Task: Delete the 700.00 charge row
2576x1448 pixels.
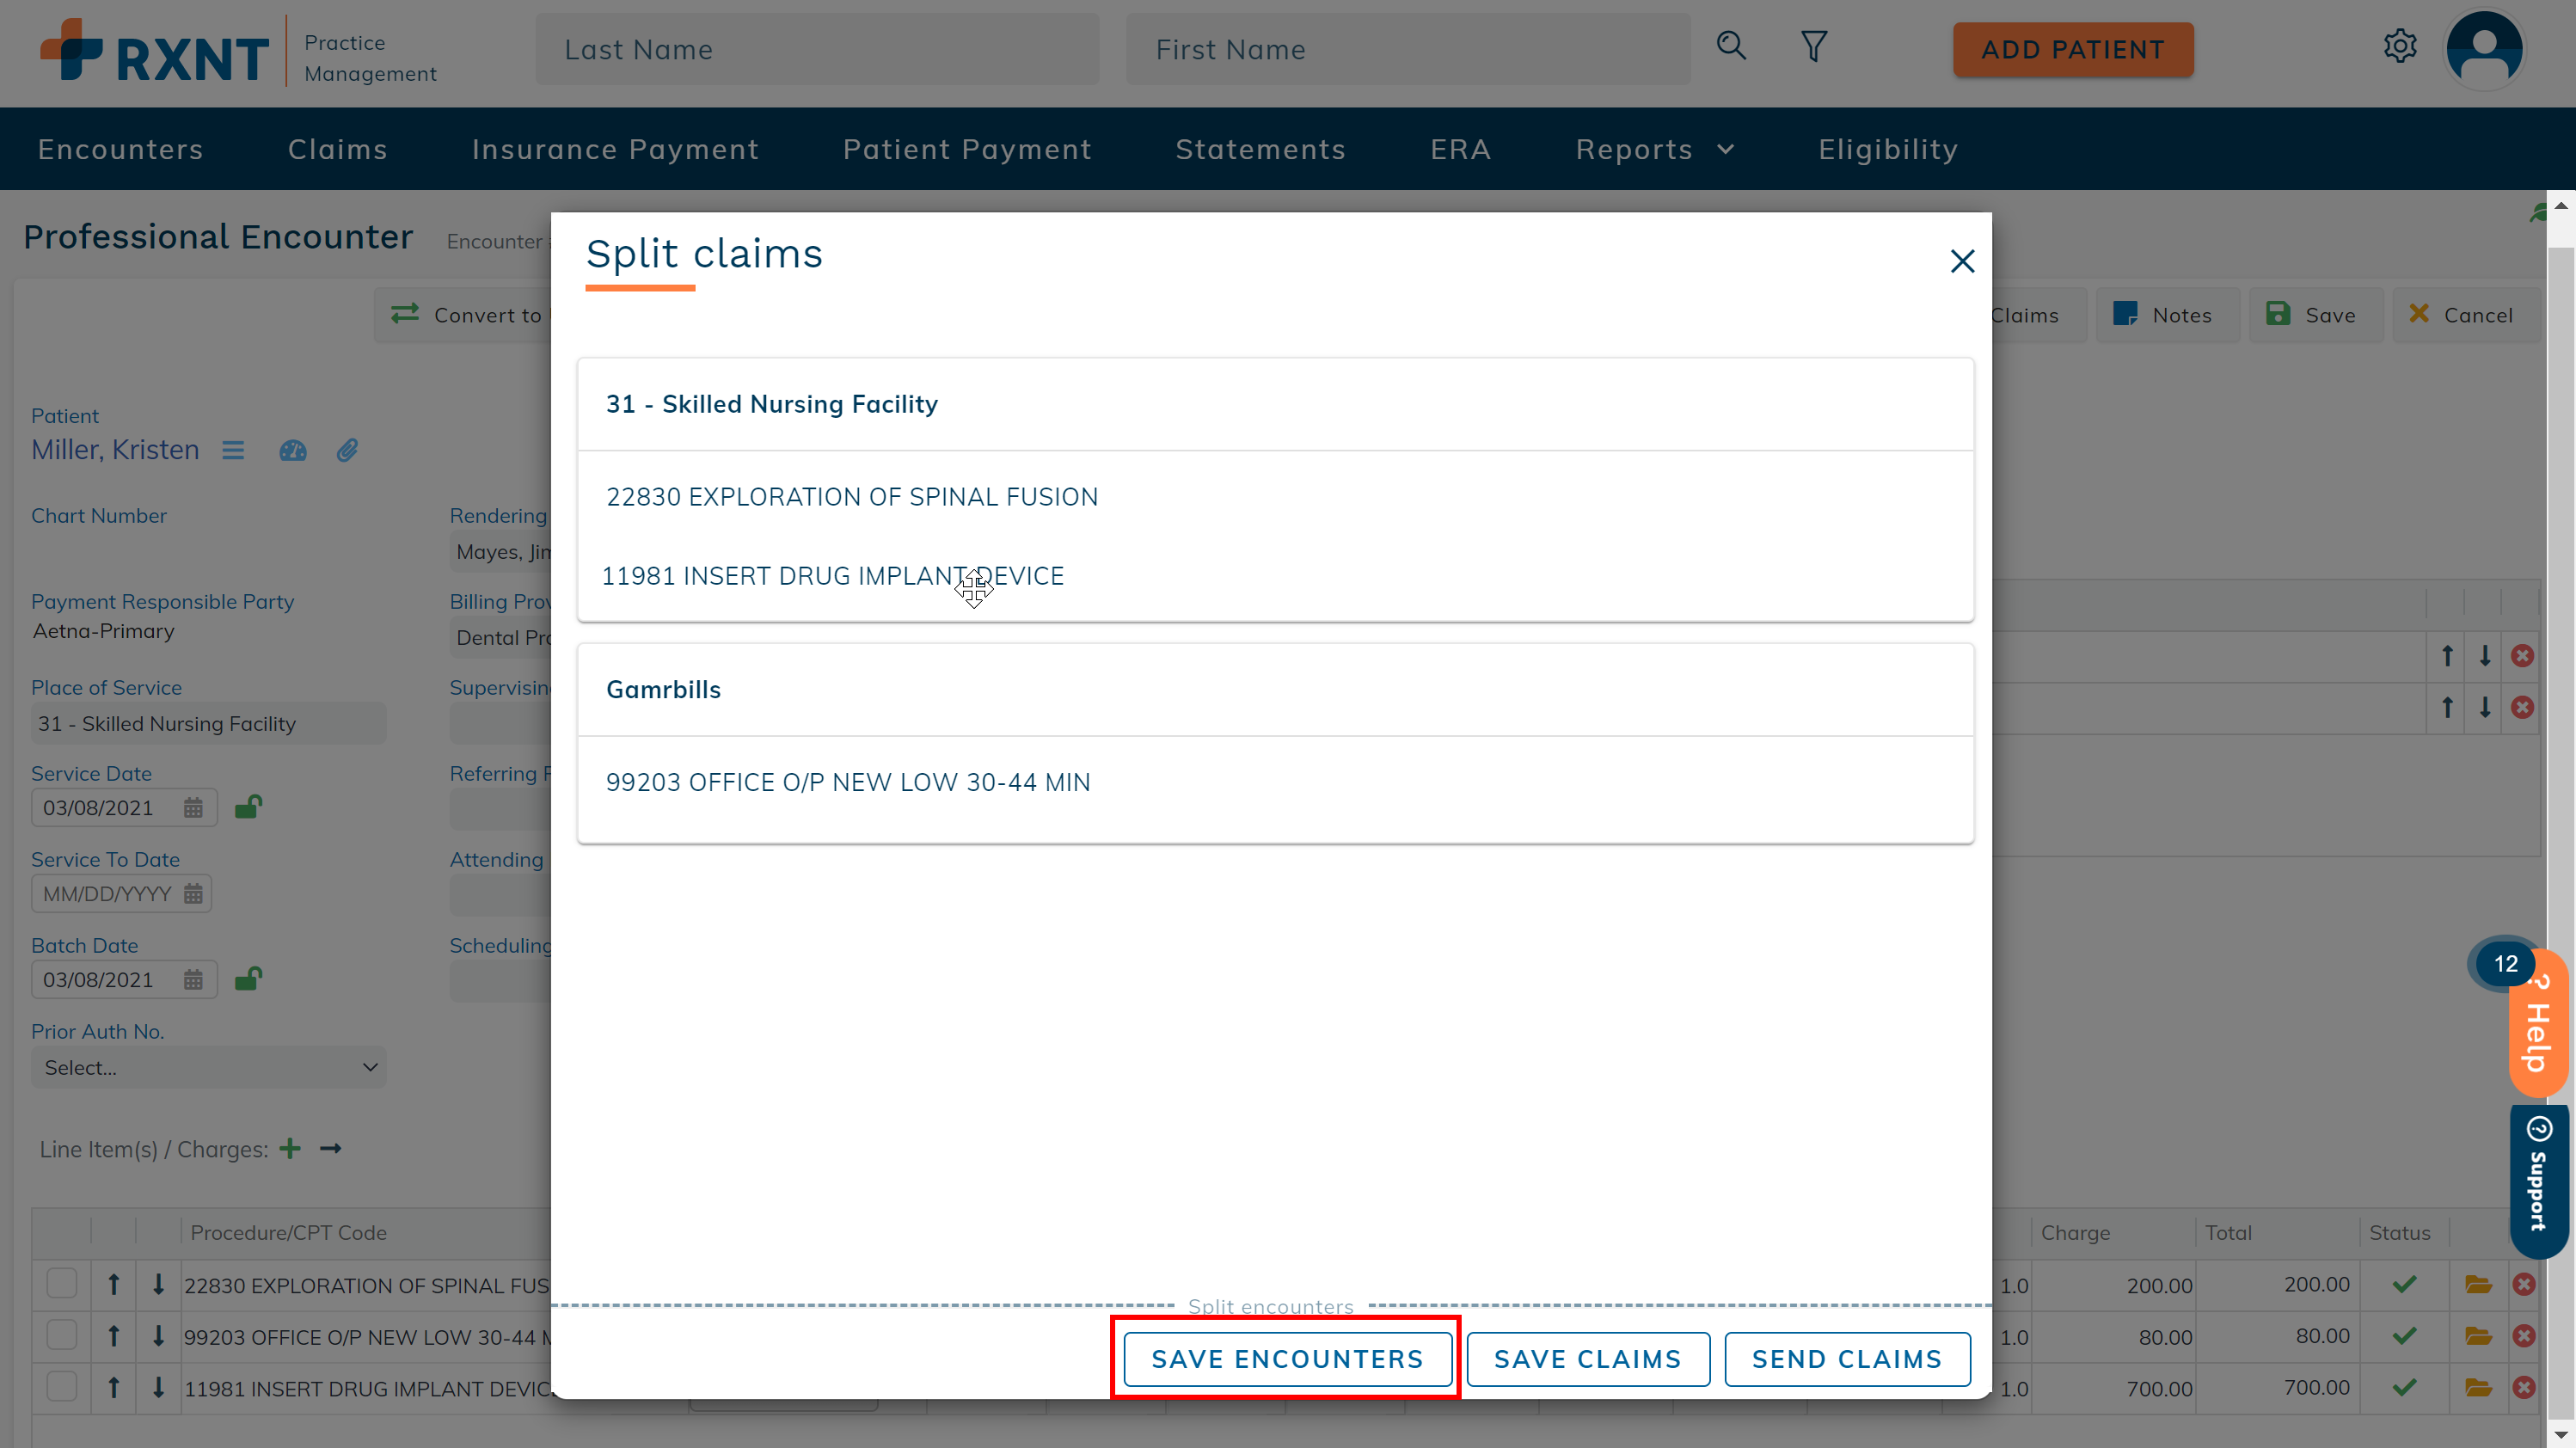Action: click(x=2524, y=1388)
